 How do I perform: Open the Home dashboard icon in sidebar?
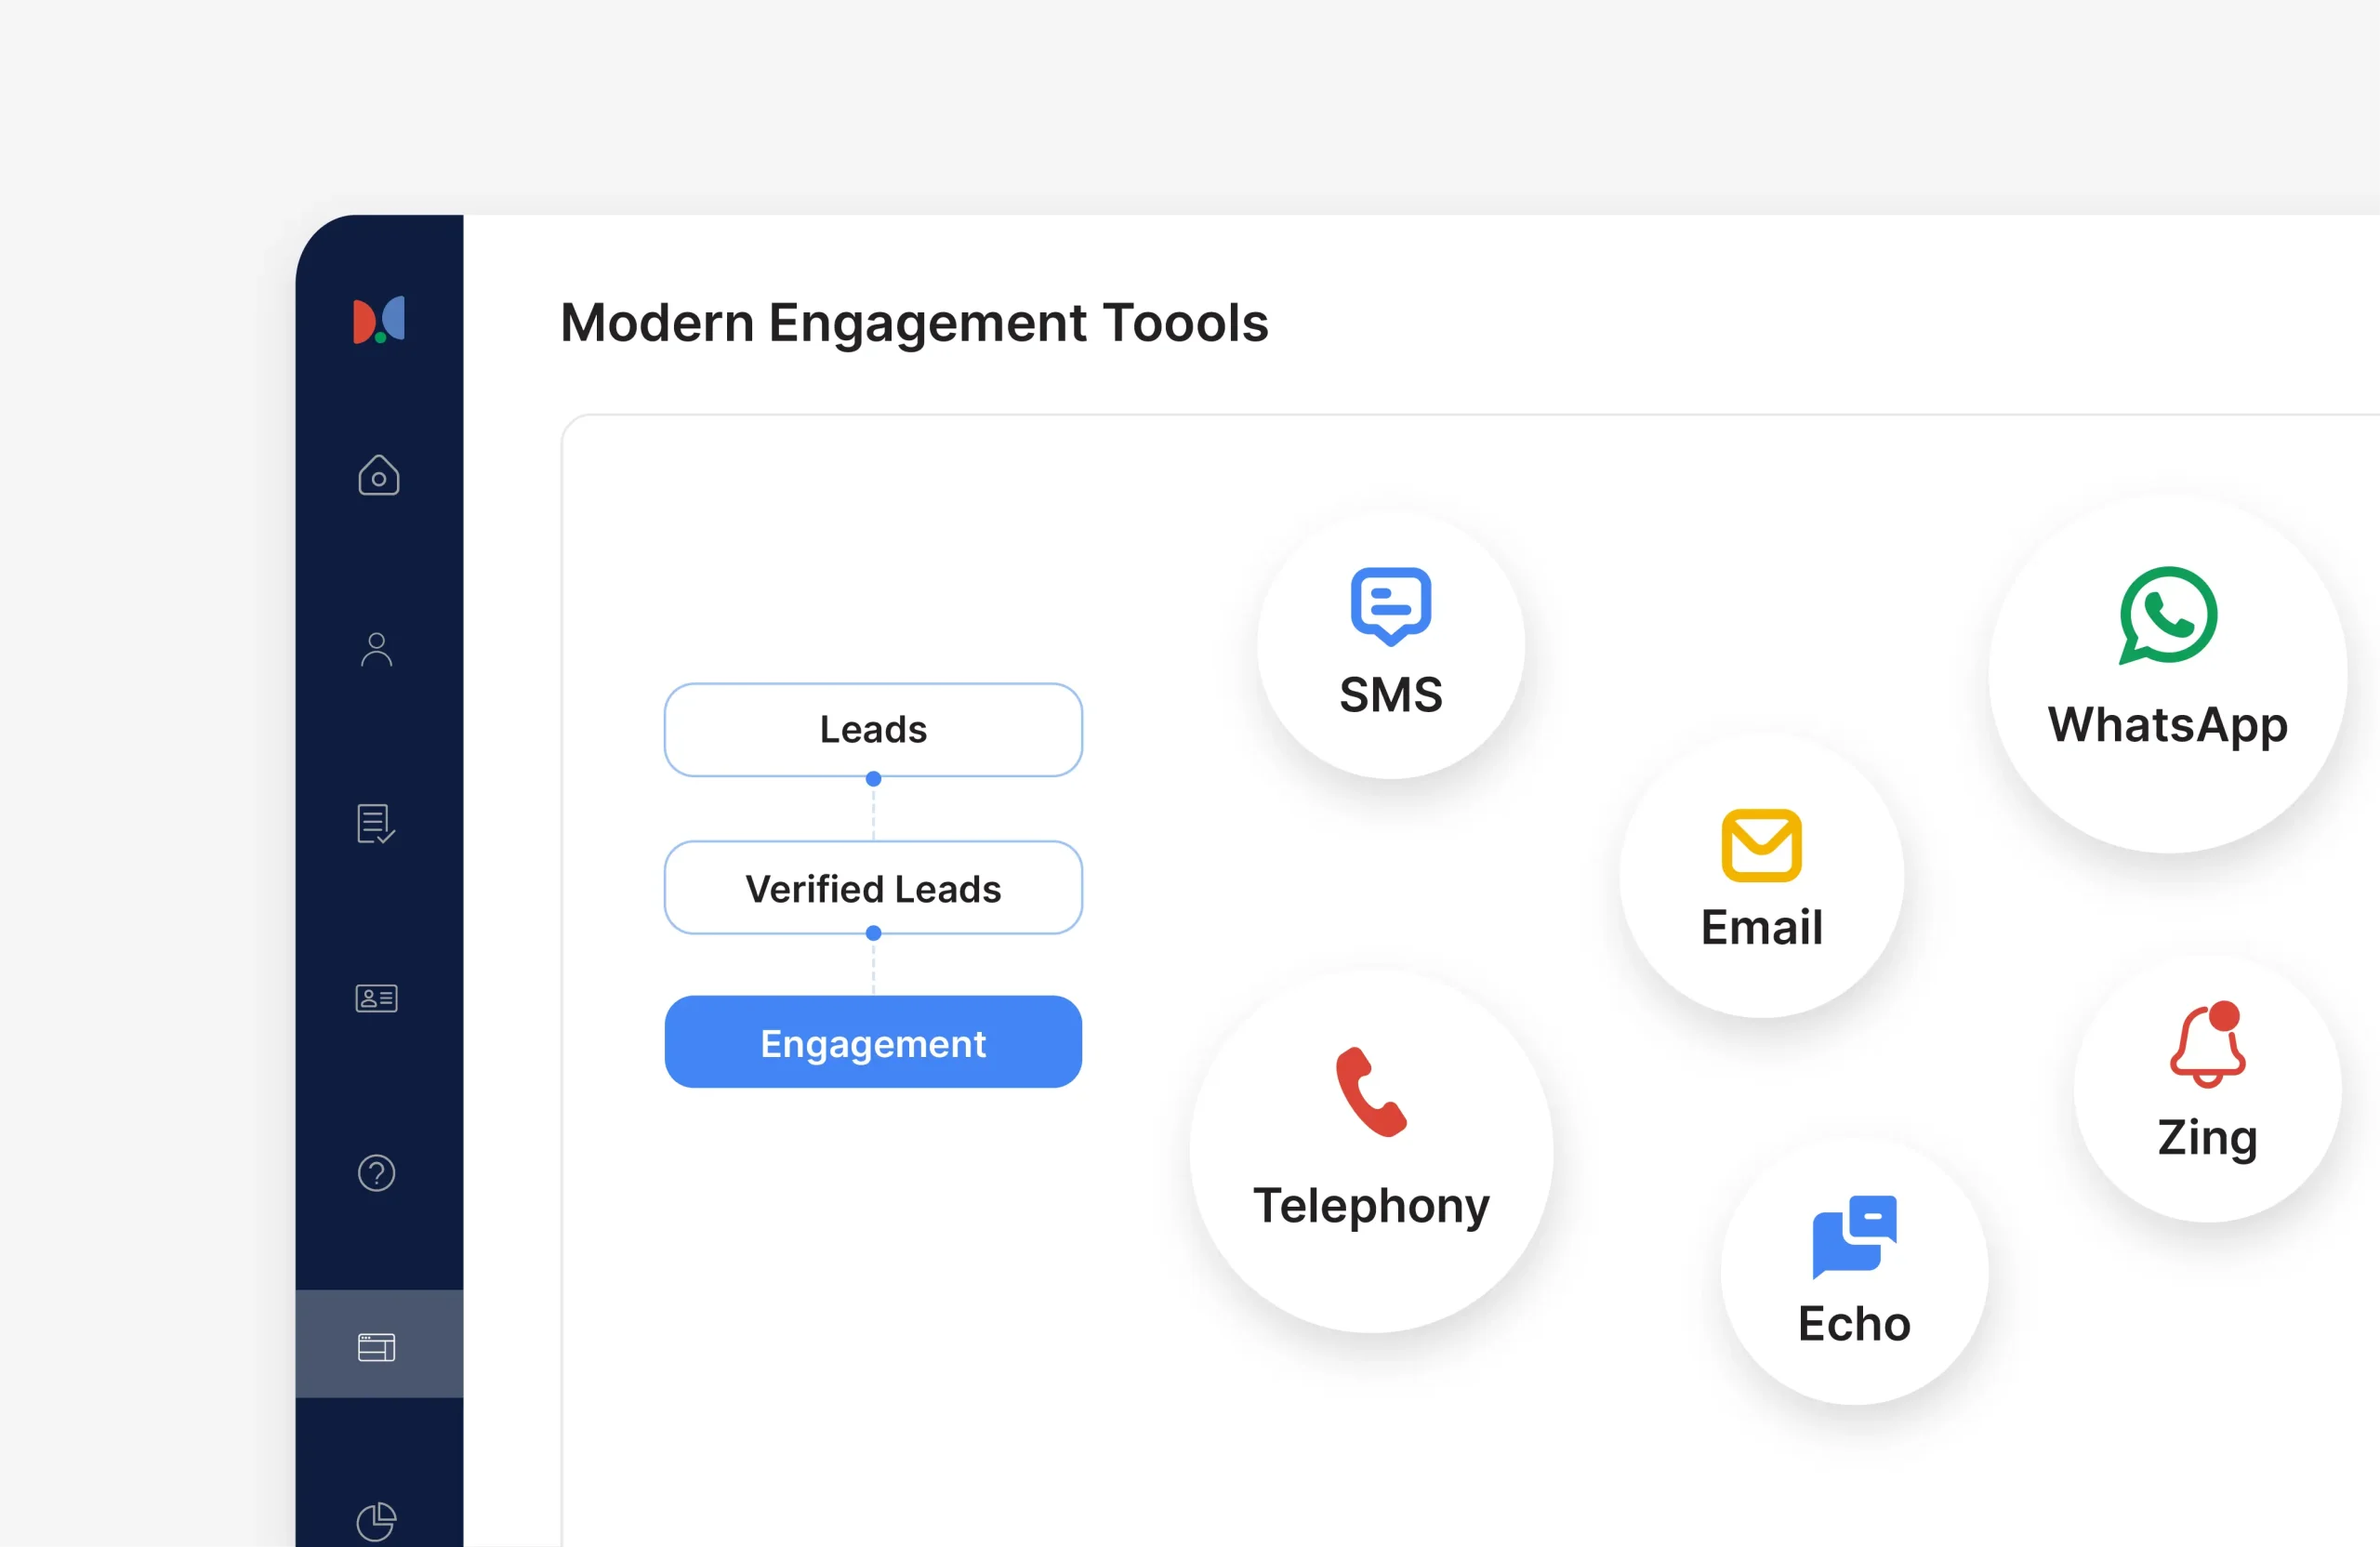click(x=378, y=477)
